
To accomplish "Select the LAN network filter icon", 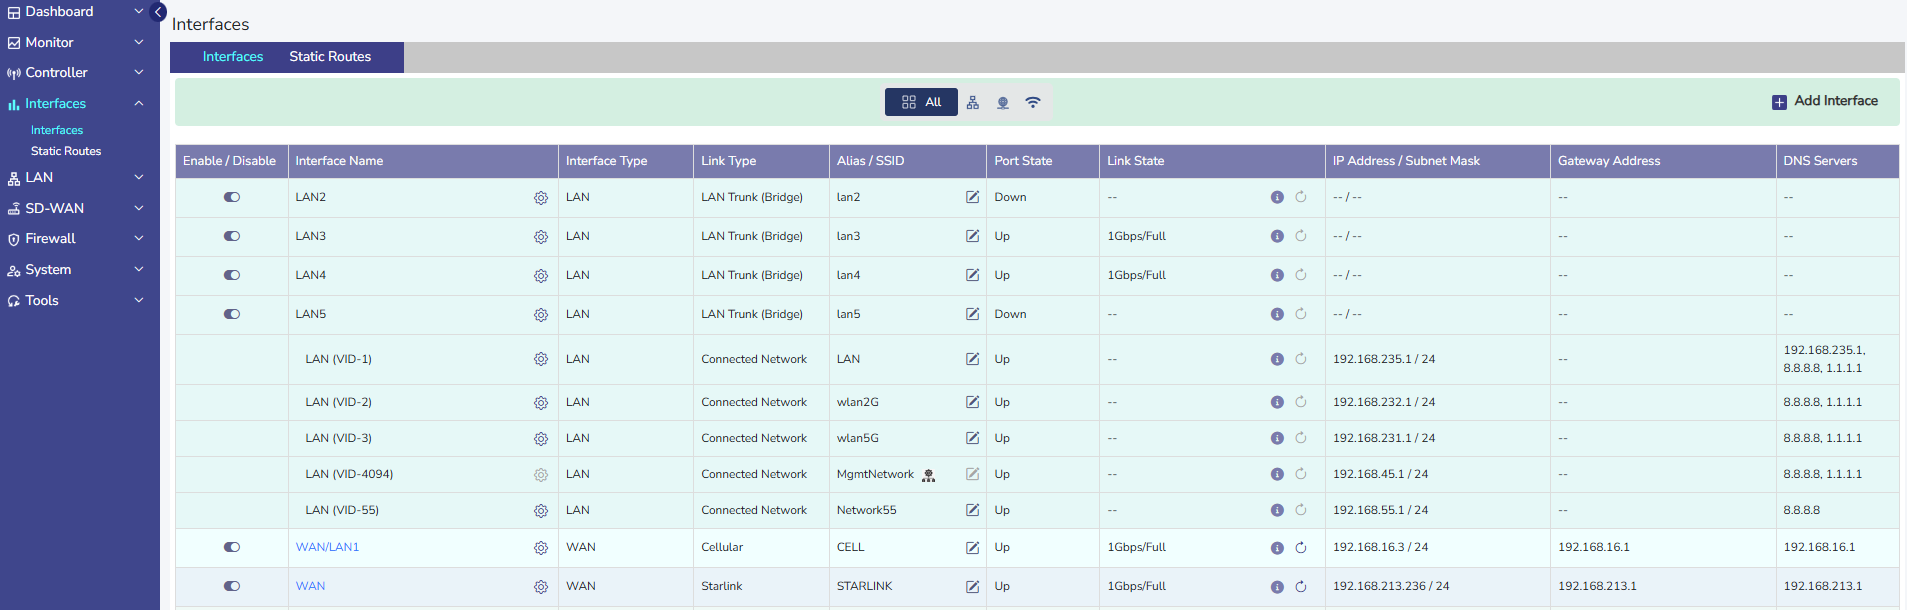I will click(973, 102).
